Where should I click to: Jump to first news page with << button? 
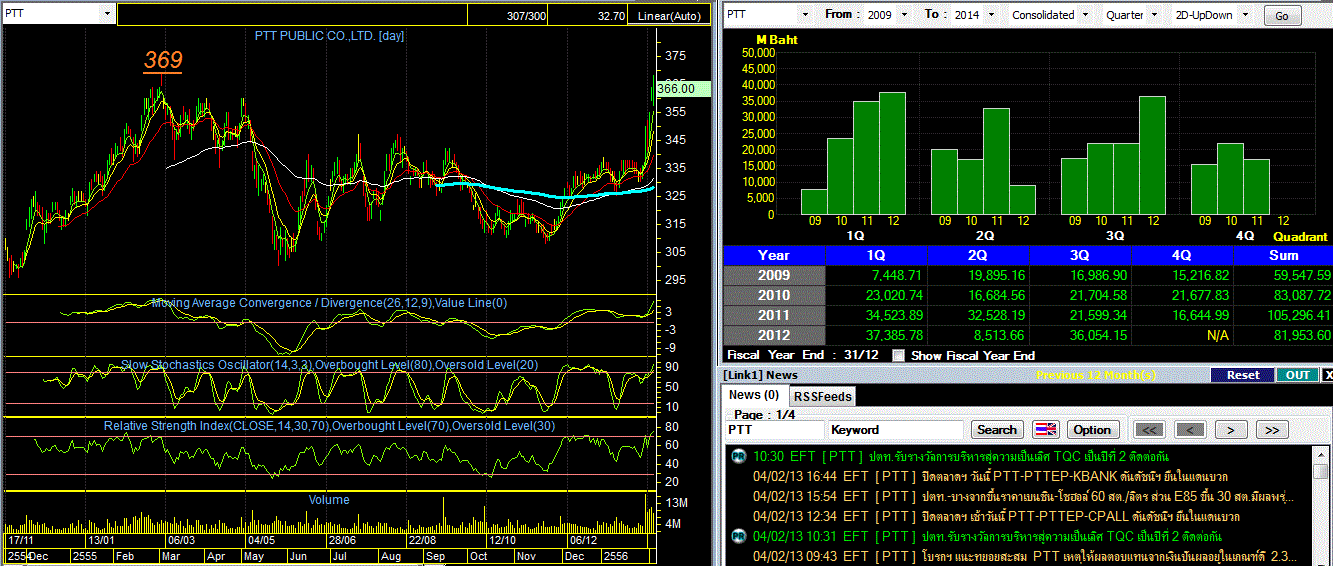click(1151, 430)
